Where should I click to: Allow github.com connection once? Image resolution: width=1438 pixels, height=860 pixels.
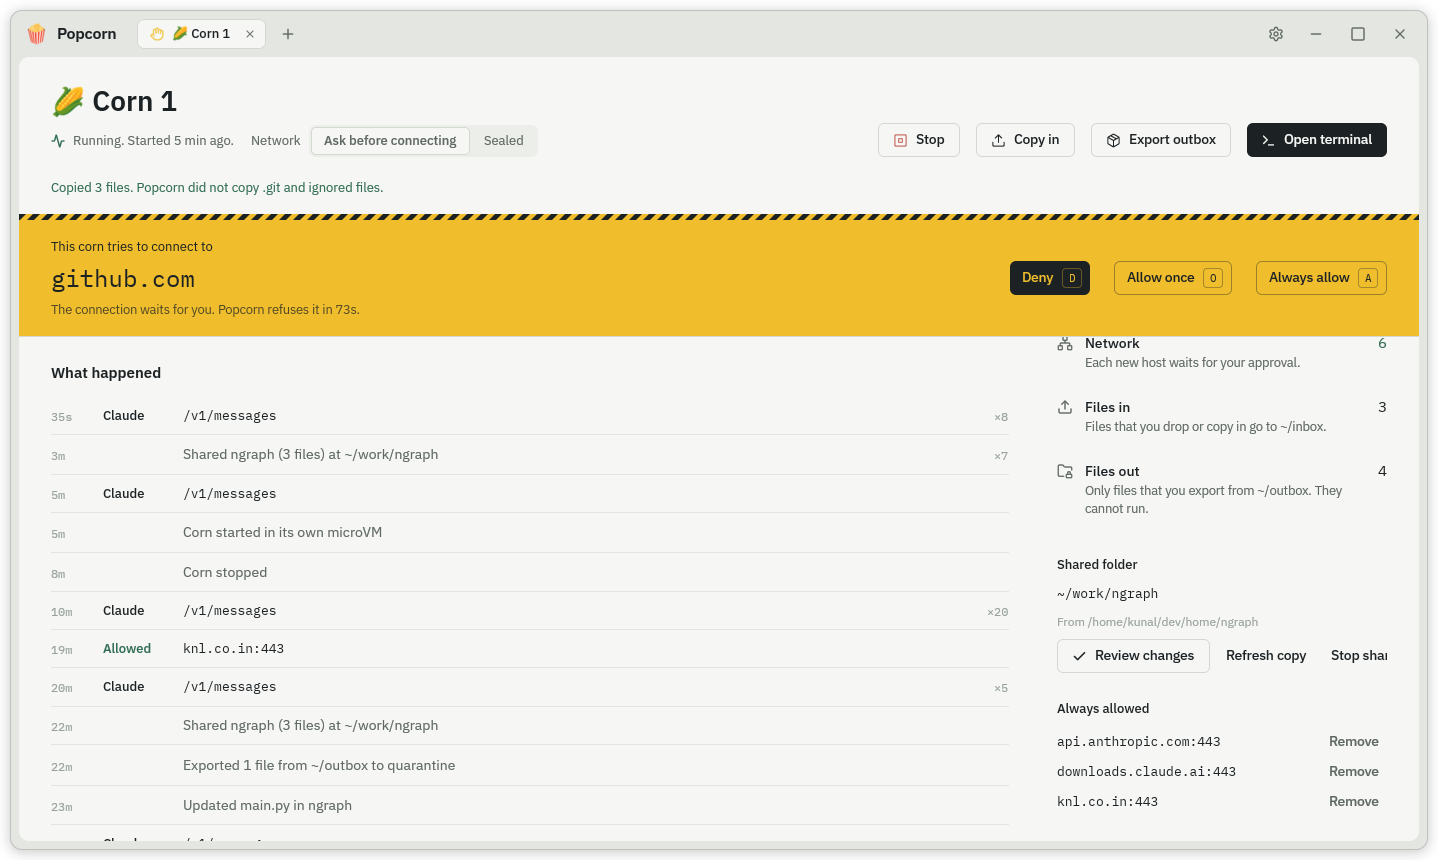1173,278
